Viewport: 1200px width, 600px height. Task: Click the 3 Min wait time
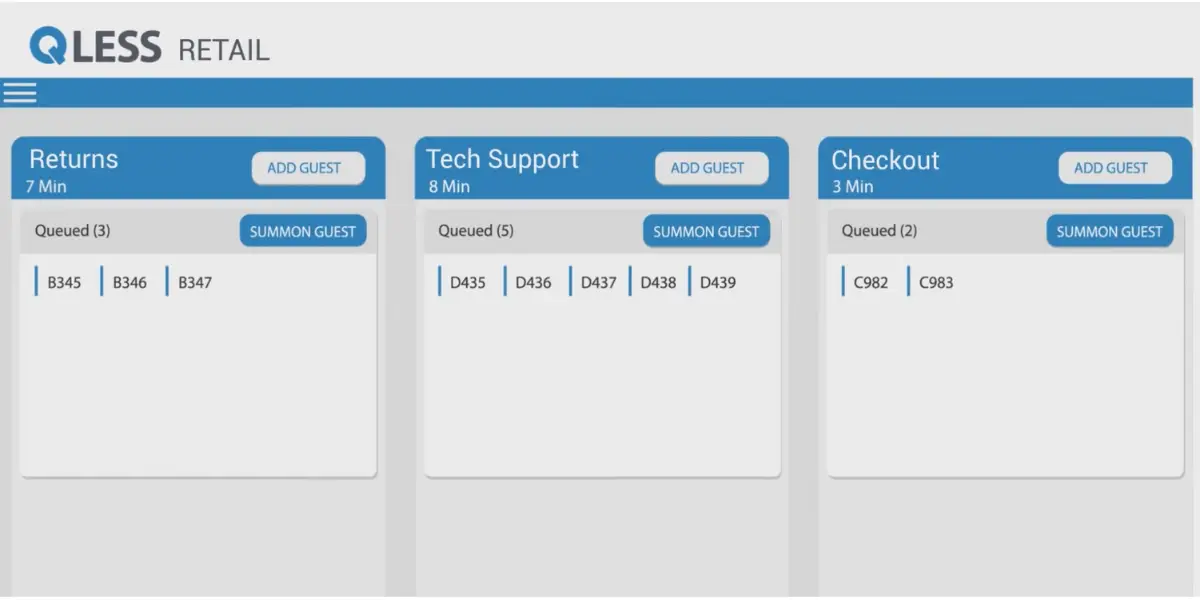853,187
